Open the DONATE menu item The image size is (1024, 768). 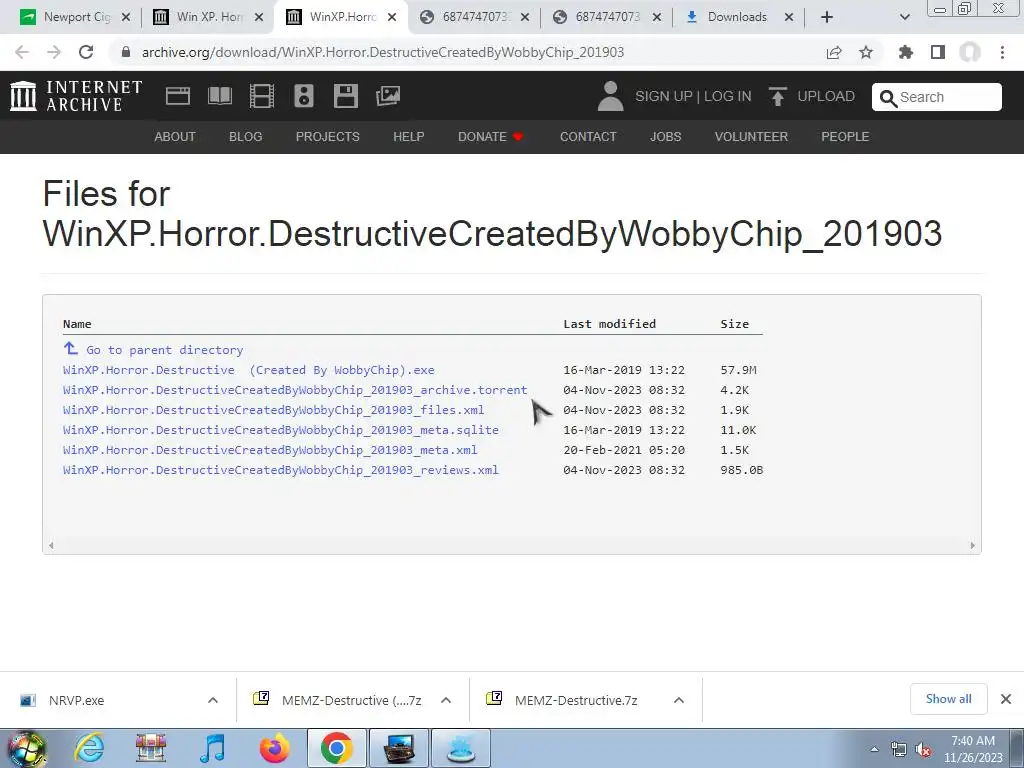pyautogui.click(x=490, y=136)
